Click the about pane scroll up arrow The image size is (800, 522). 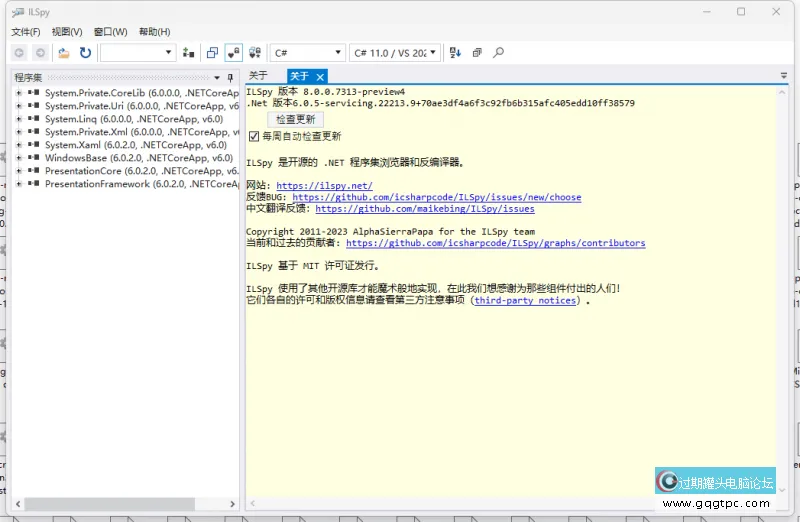tap(782, 92)
